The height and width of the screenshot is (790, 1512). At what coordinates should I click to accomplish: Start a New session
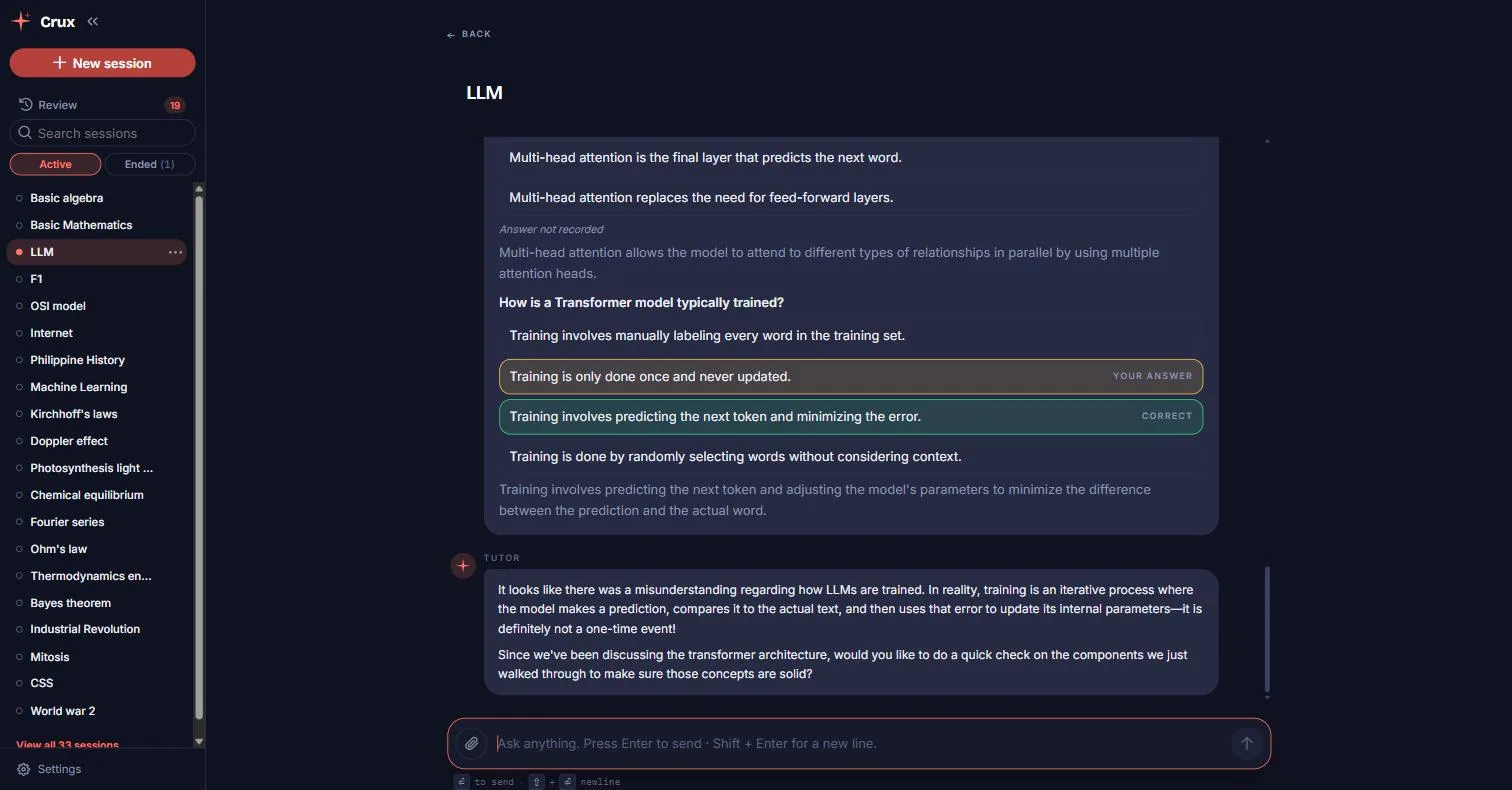102,63
